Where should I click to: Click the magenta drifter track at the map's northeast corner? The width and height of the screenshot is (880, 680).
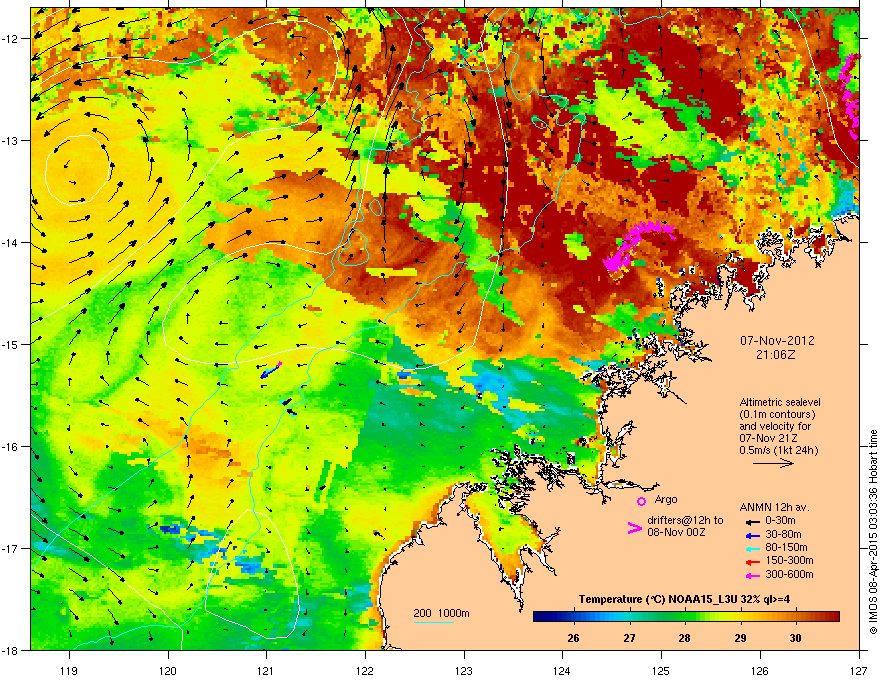tap(851, 95)
